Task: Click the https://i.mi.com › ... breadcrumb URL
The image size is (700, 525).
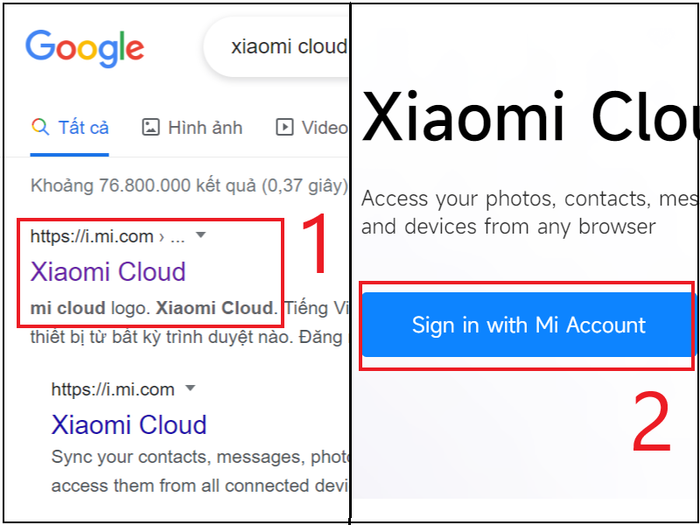Action: coord(107,236)
